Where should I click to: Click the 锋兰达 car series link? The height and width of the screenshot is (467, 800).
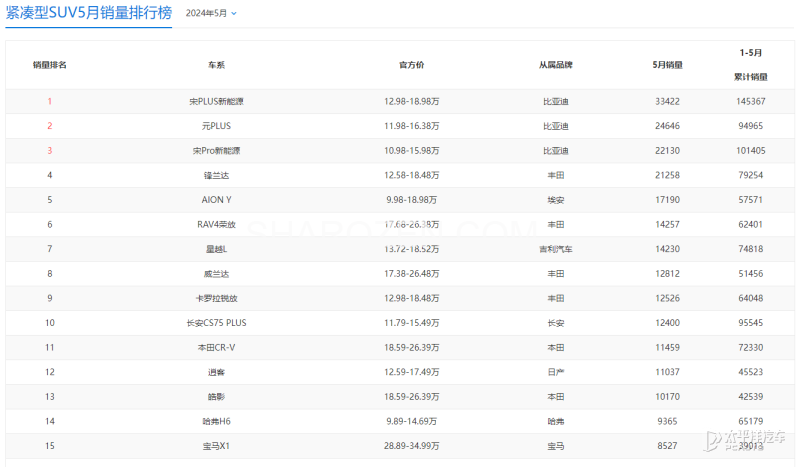(216, 176)
